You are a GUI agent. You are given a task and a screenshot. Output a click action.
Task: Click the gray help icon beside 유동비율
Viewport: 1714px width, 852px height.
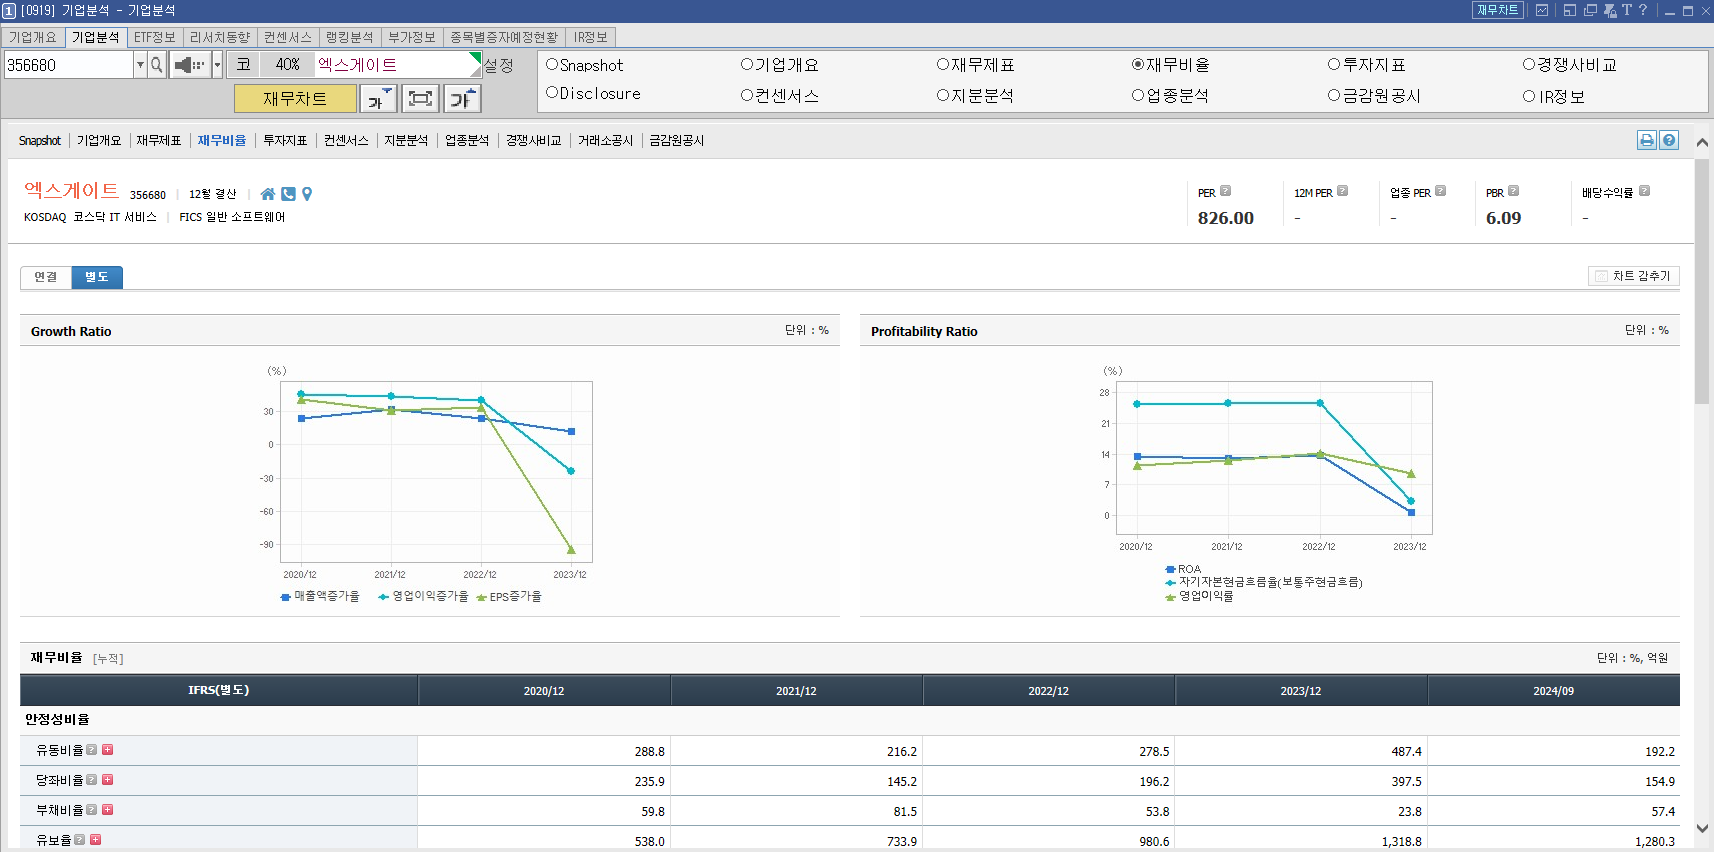point(92,750)
